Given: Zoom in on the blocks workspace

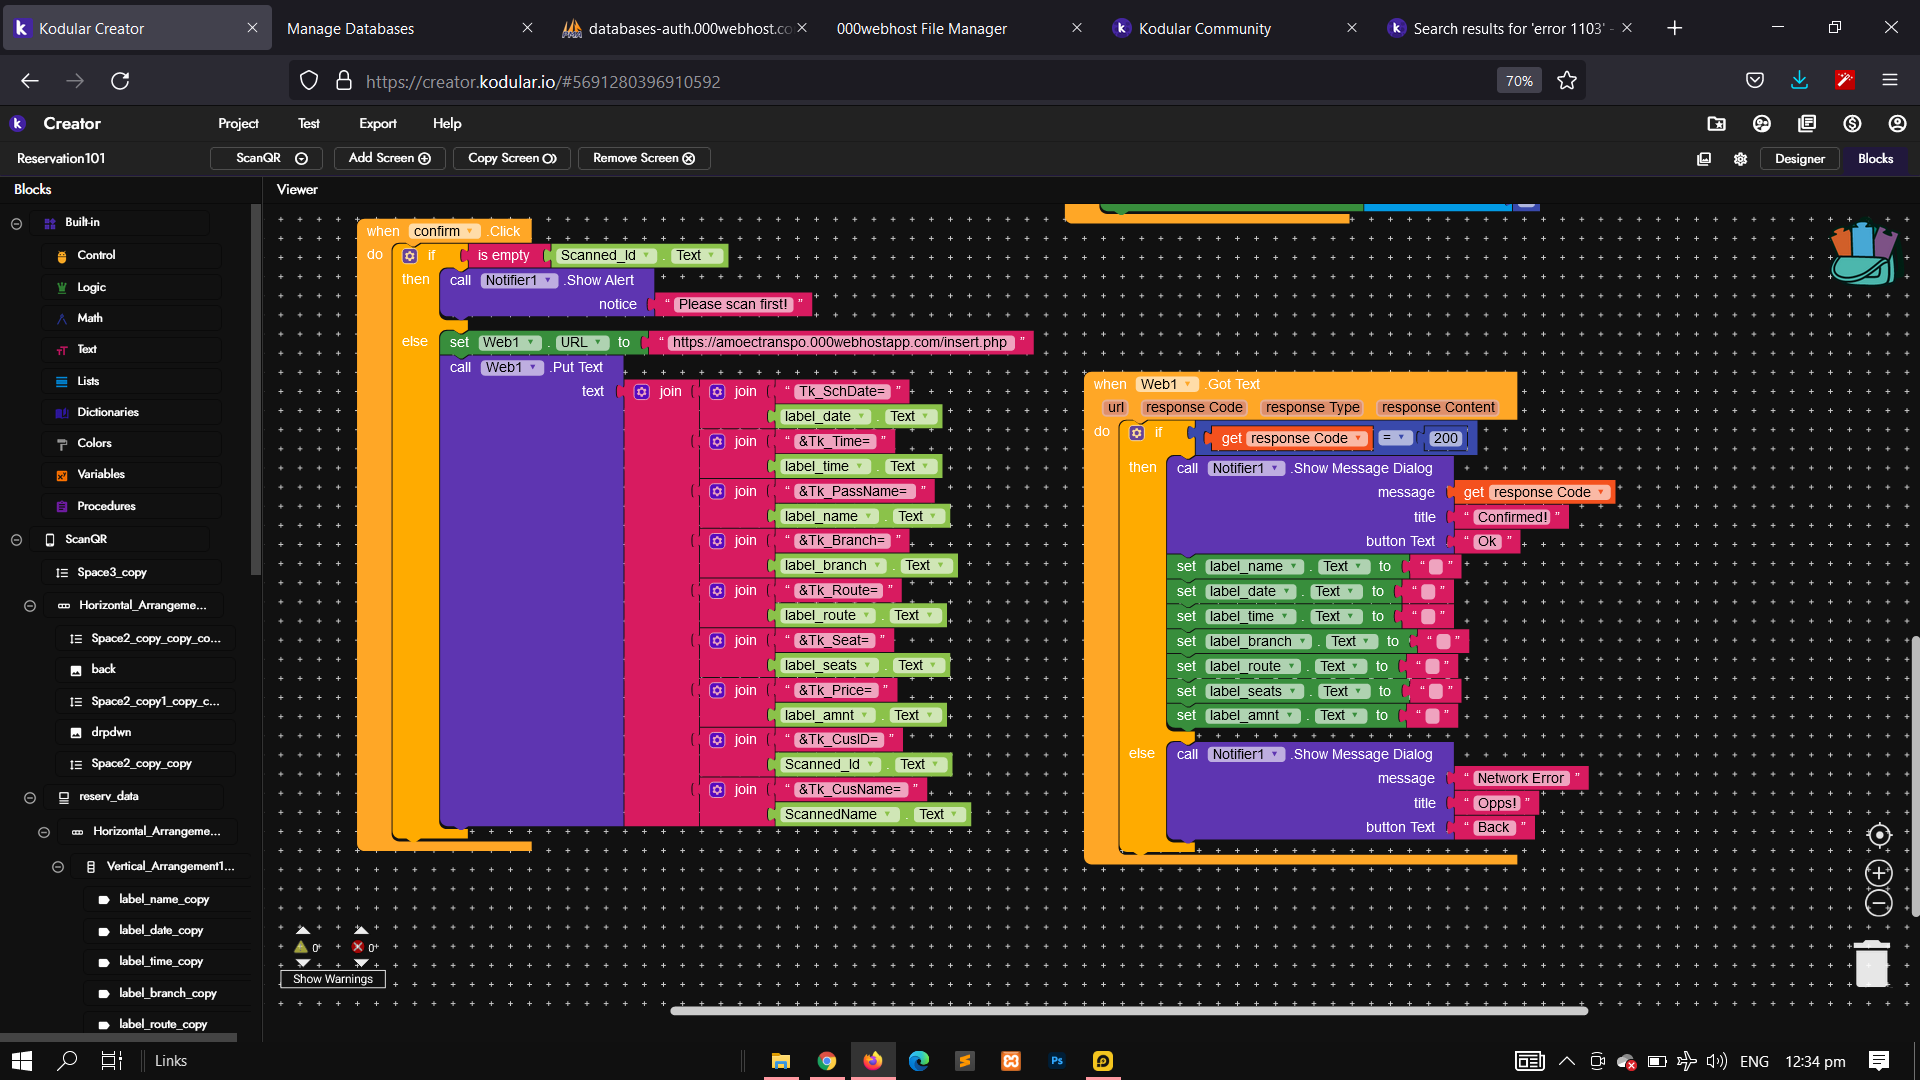Looking at the screenshot, I should (1879, 873).
